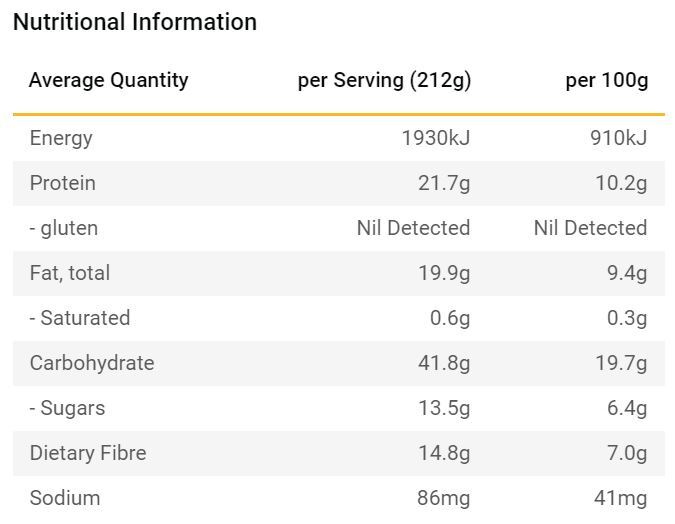The image size is (675, 524).
Task: Select the Energy row label
Action: [x=61, y=138]
